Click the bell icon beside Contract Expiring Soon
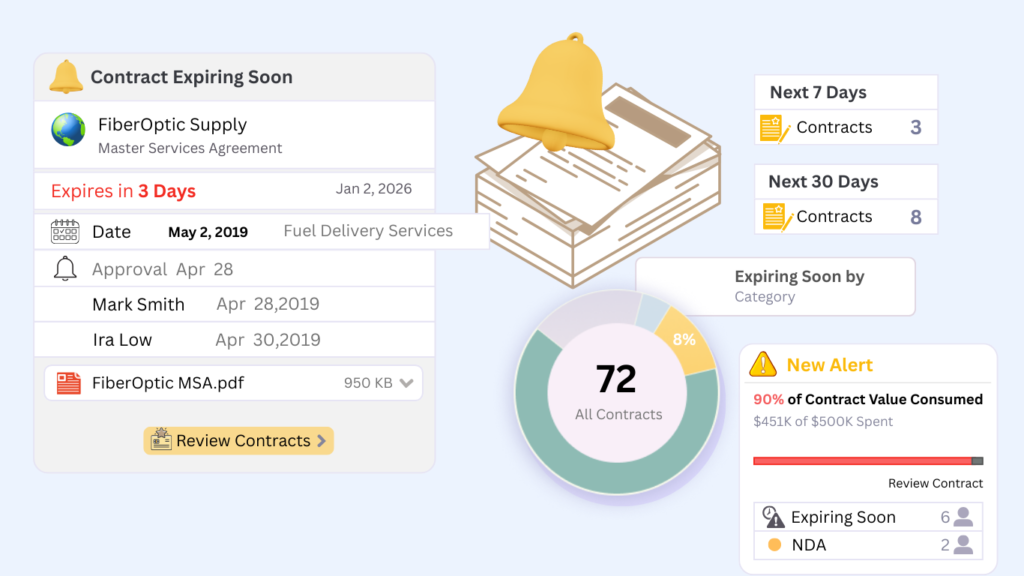Viewport: 1024px width, 576px height. (x=66, y=77)
